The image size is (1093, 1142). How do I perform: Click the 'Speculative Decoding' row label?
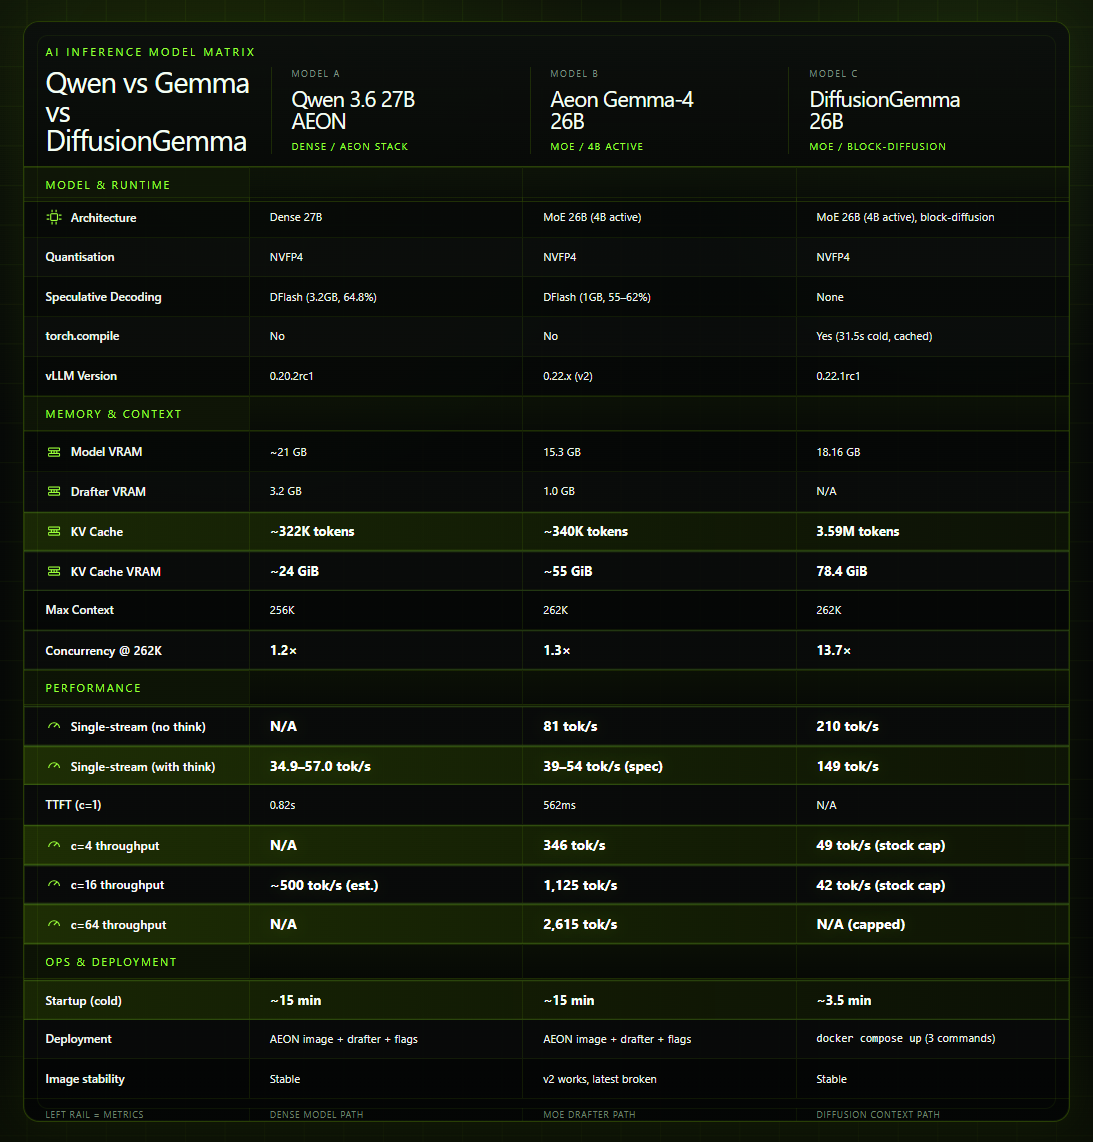tap(103, 297)
